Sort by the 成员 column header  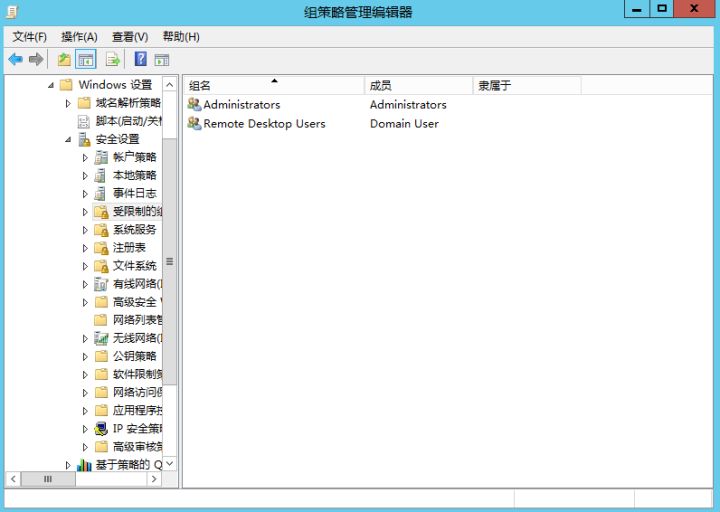(x=419, y=85)
